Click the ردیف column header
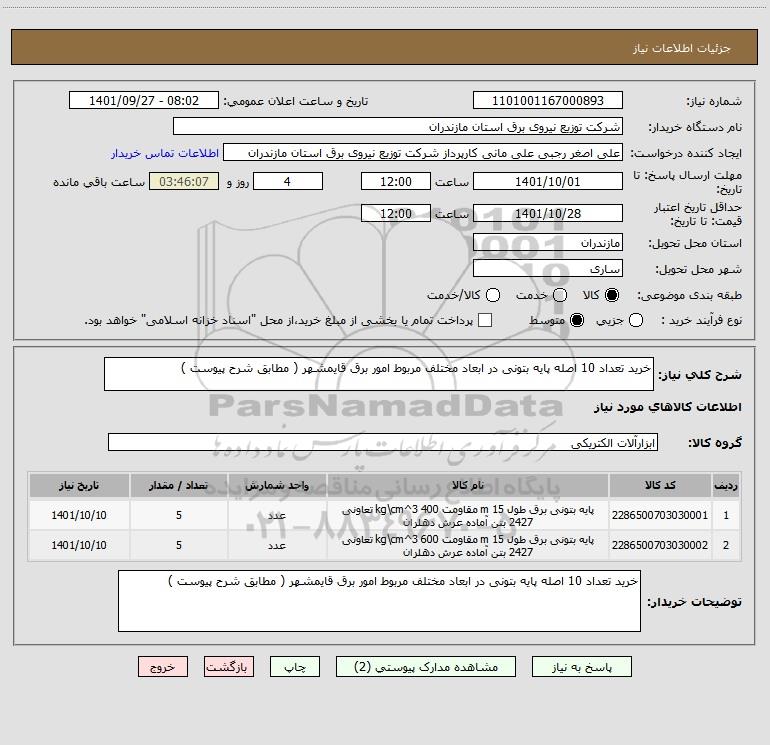This screenshot has height=745, width=770. 726,486
